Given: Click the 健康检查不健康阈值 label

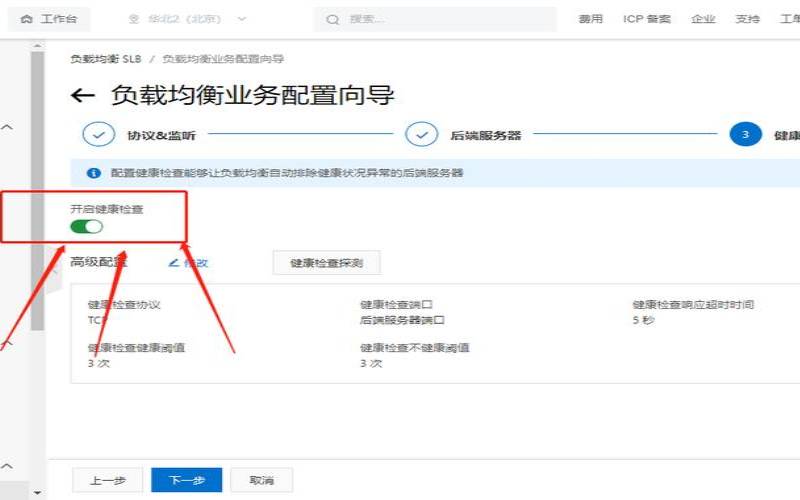Looking at the screenshot, I should tap(414, 348).
